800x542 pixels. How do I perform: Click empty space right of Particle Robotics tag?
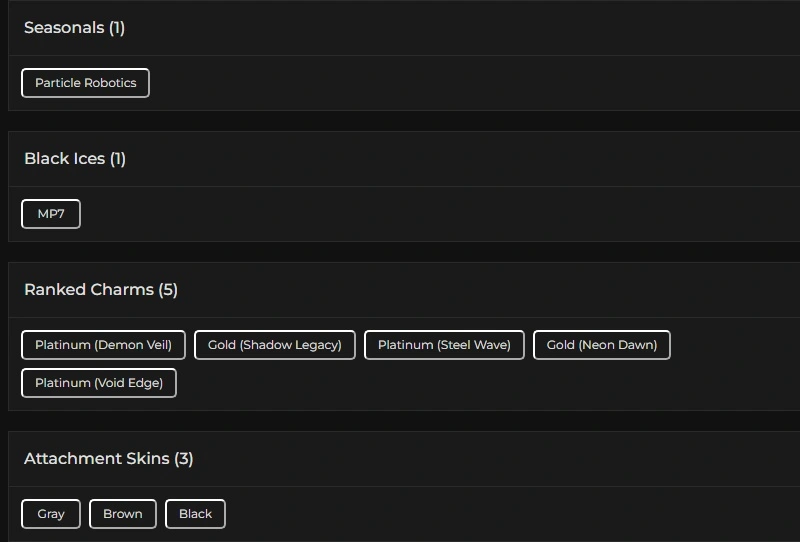point(450,83)
